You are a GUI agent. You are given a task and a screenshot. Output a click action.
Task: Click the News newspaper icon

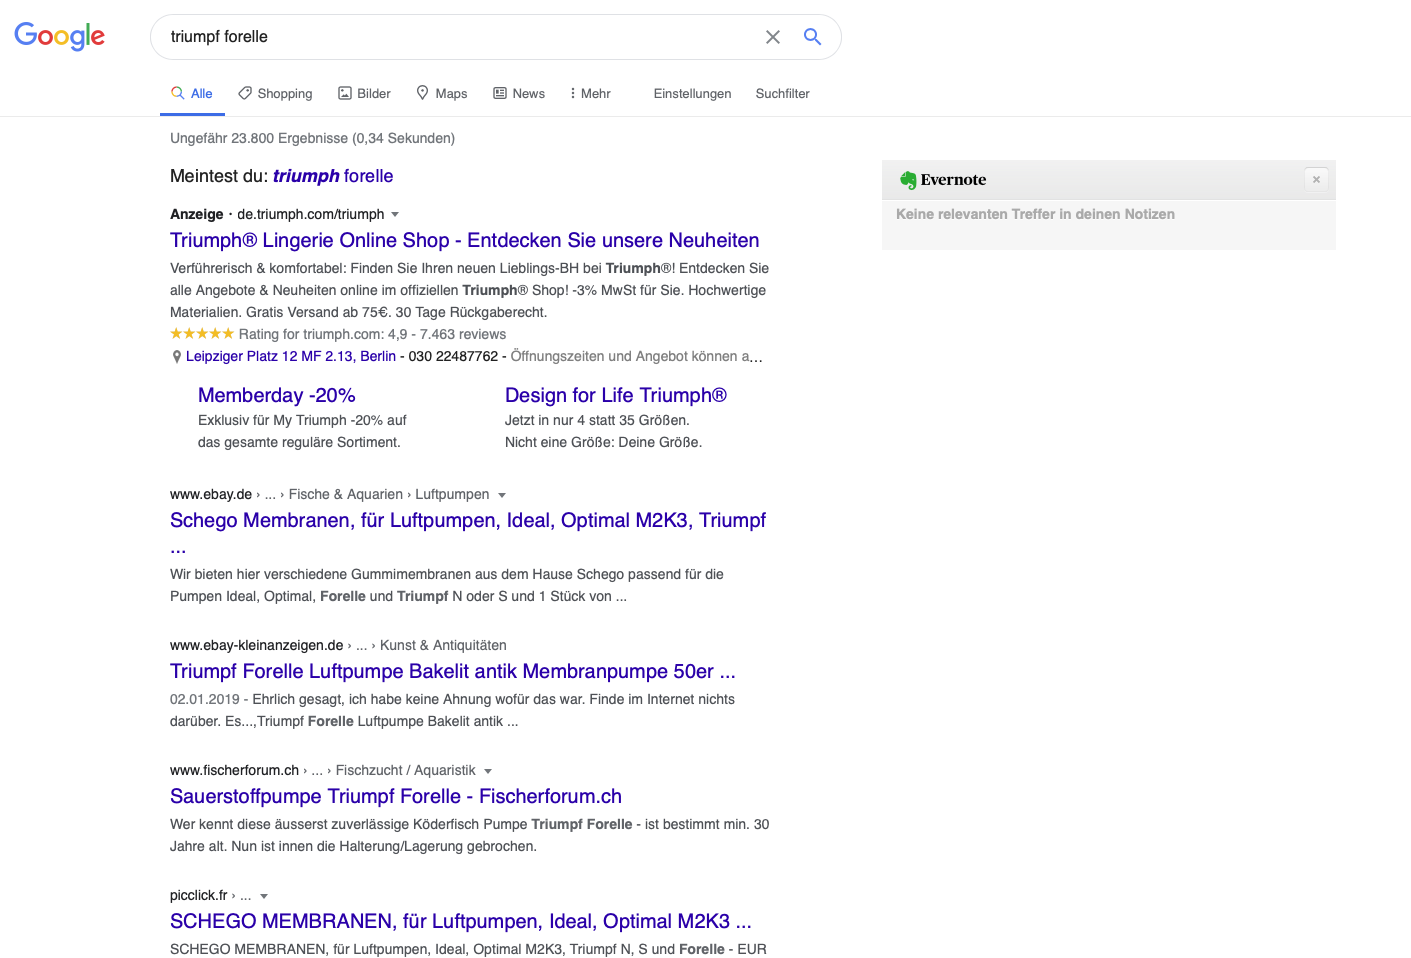click(x=500, y=93)
